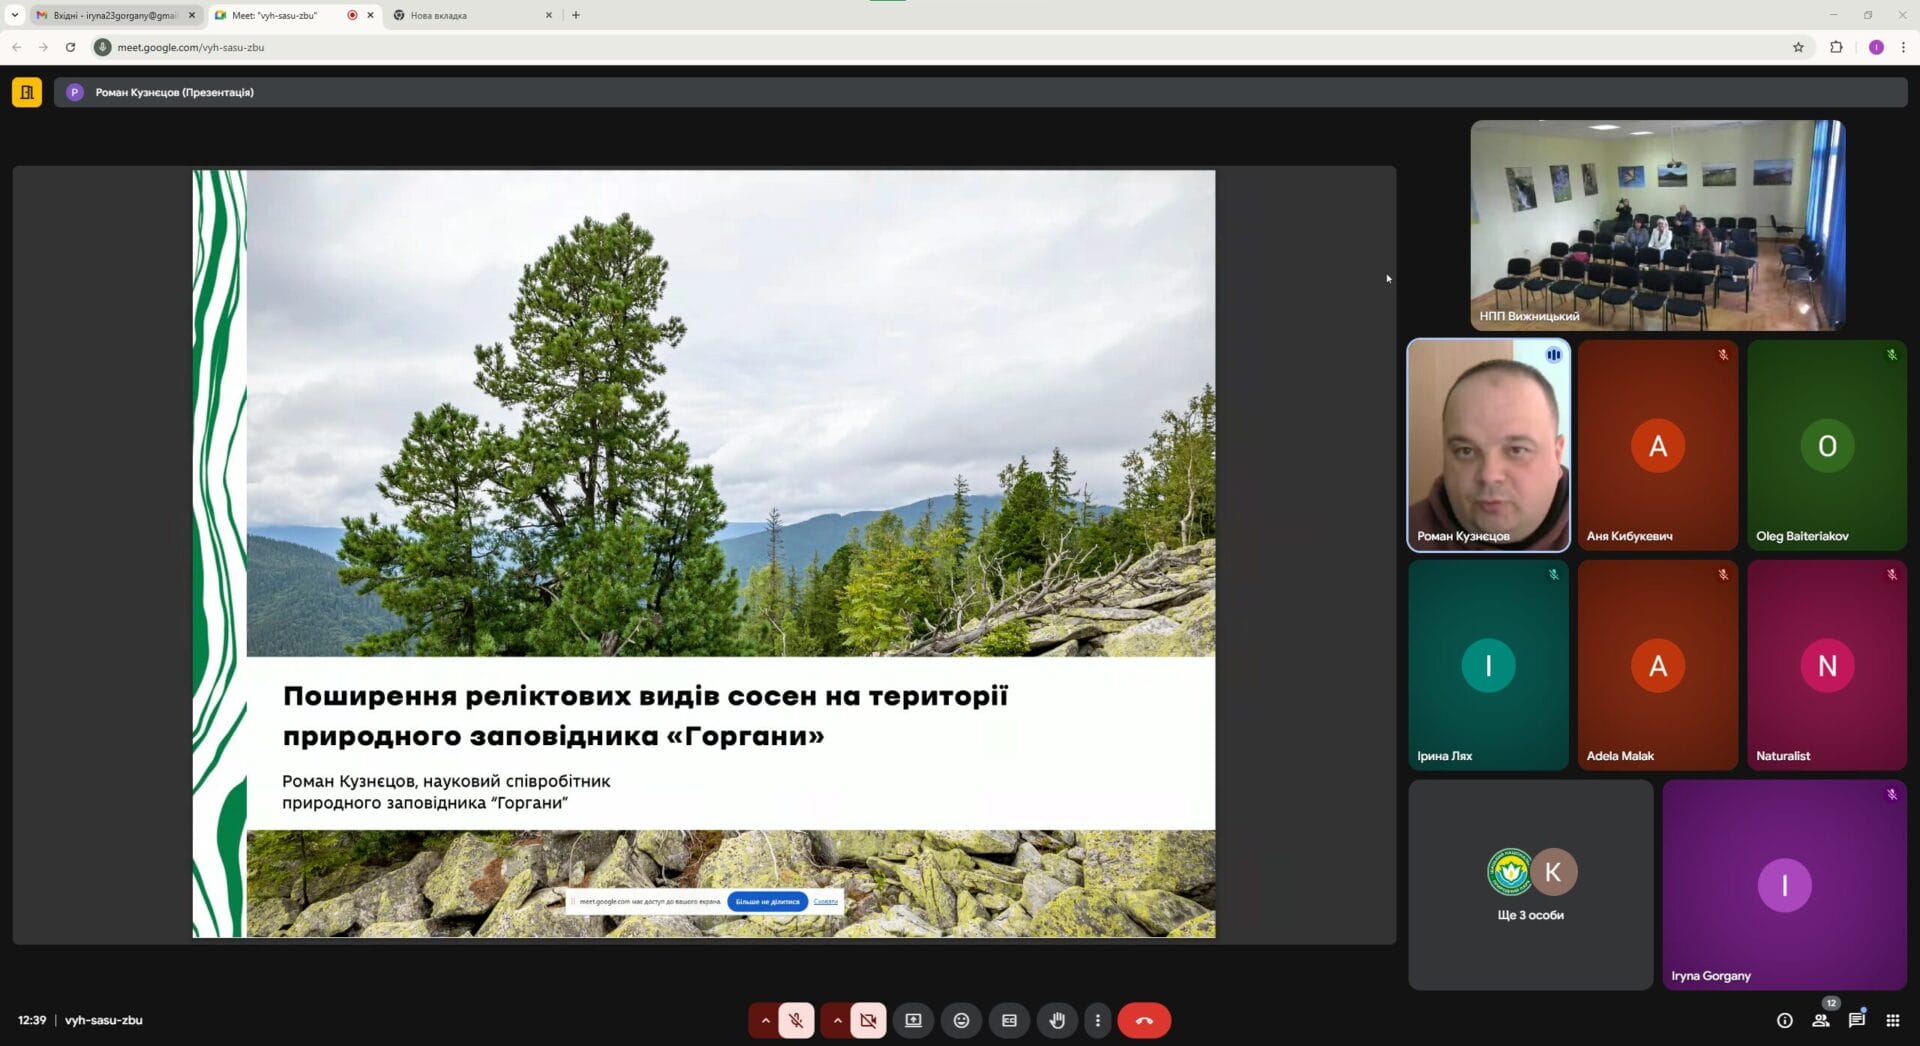The height and width of the screenshot is (1046, 1920).
Task: Show the participants list
Action: 1820,1020
